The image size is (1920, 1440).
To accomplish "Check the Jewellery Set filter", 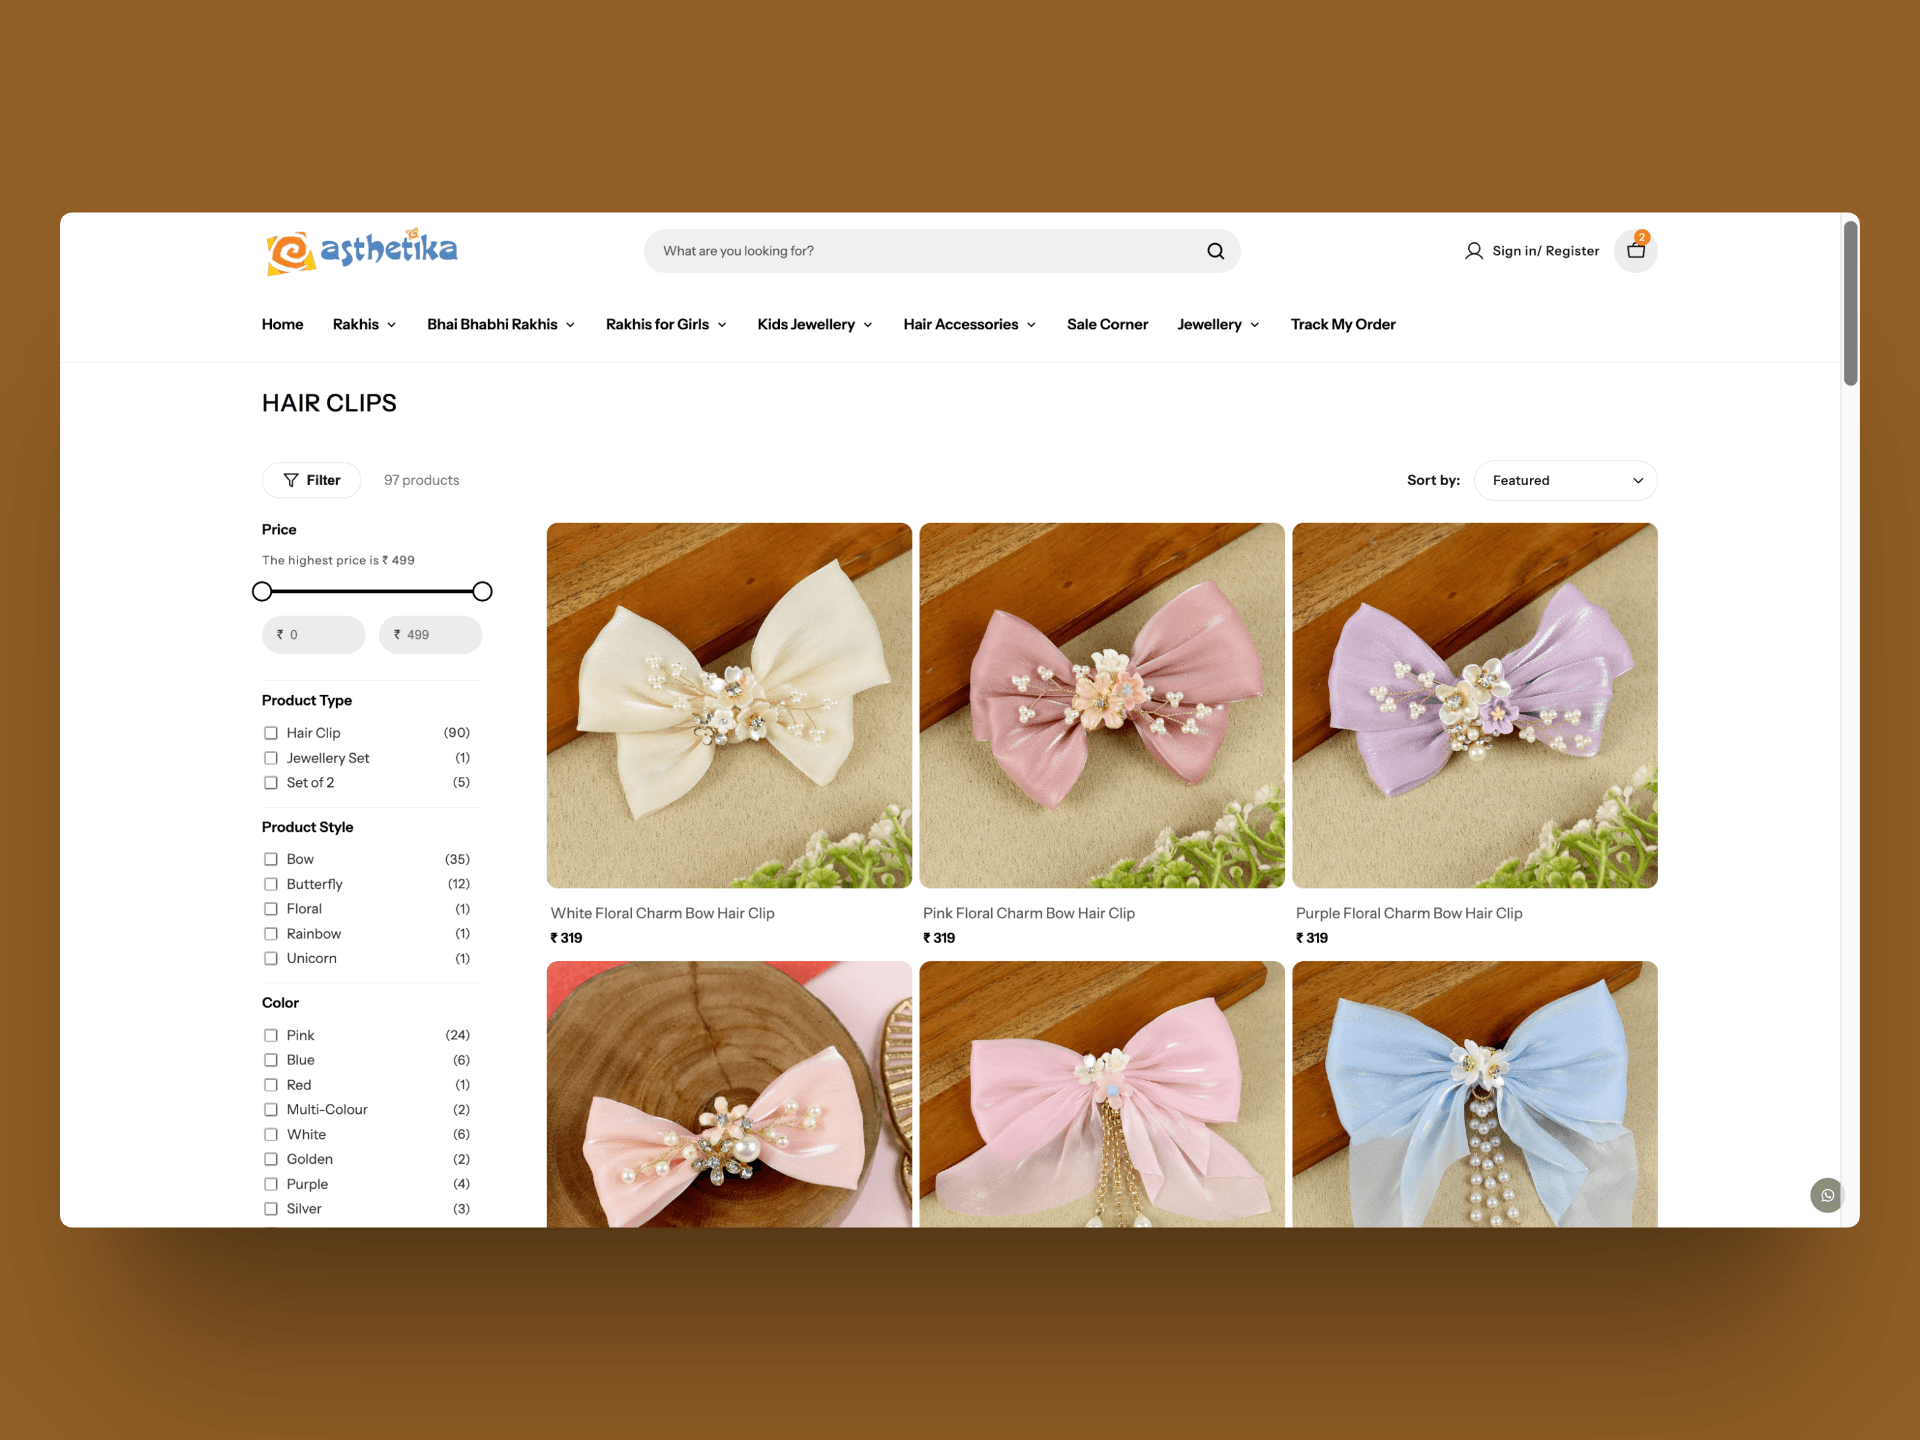I will pyautogui.click(x=270, y=758).
